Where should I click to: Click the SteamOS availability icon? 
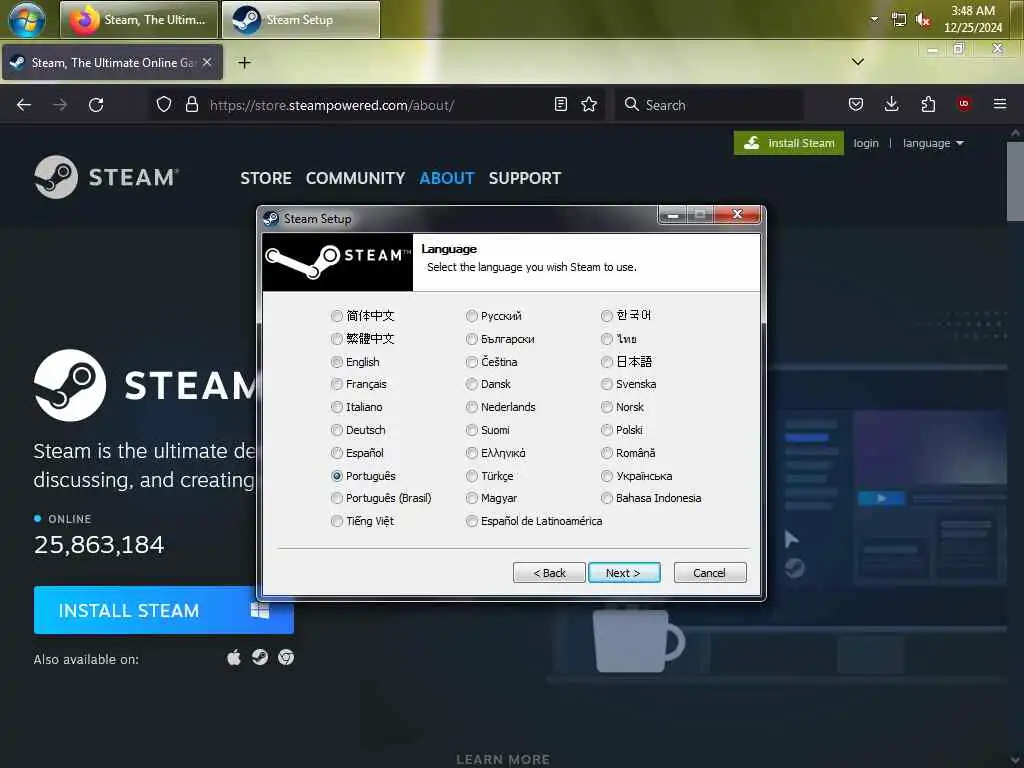click(x=260, y=657)
